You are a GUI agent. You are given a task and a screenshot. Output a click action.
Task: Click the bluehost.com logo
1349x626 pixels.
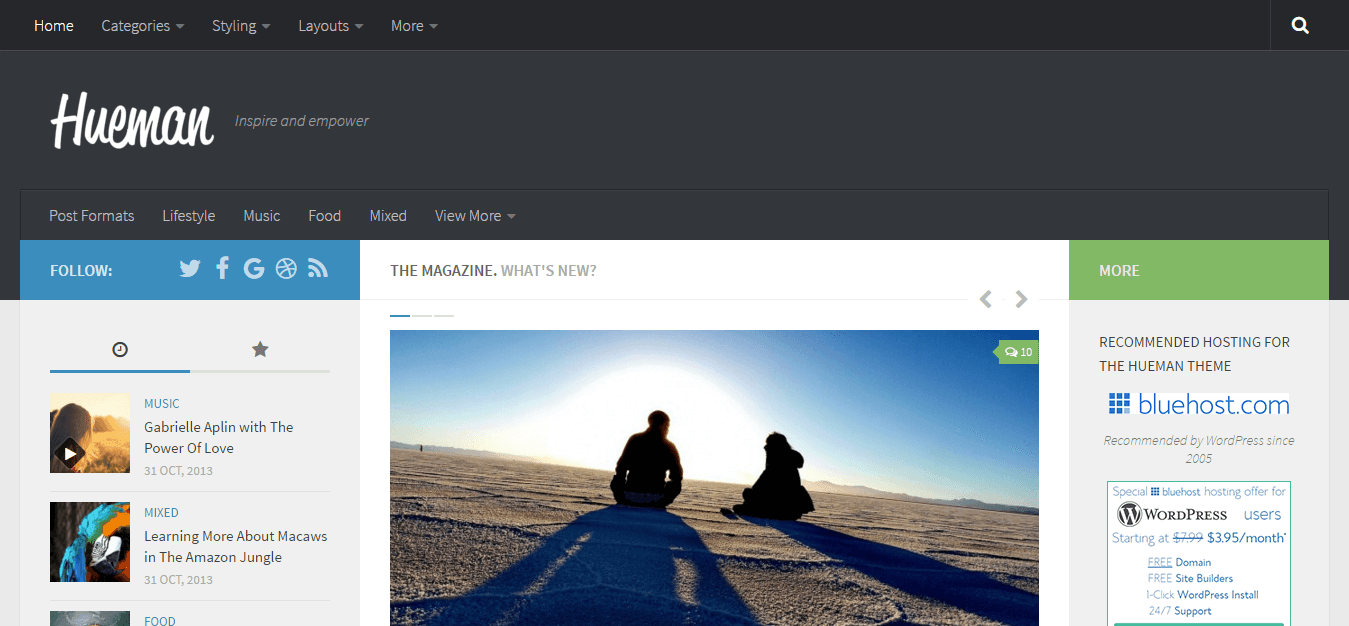1199,405
